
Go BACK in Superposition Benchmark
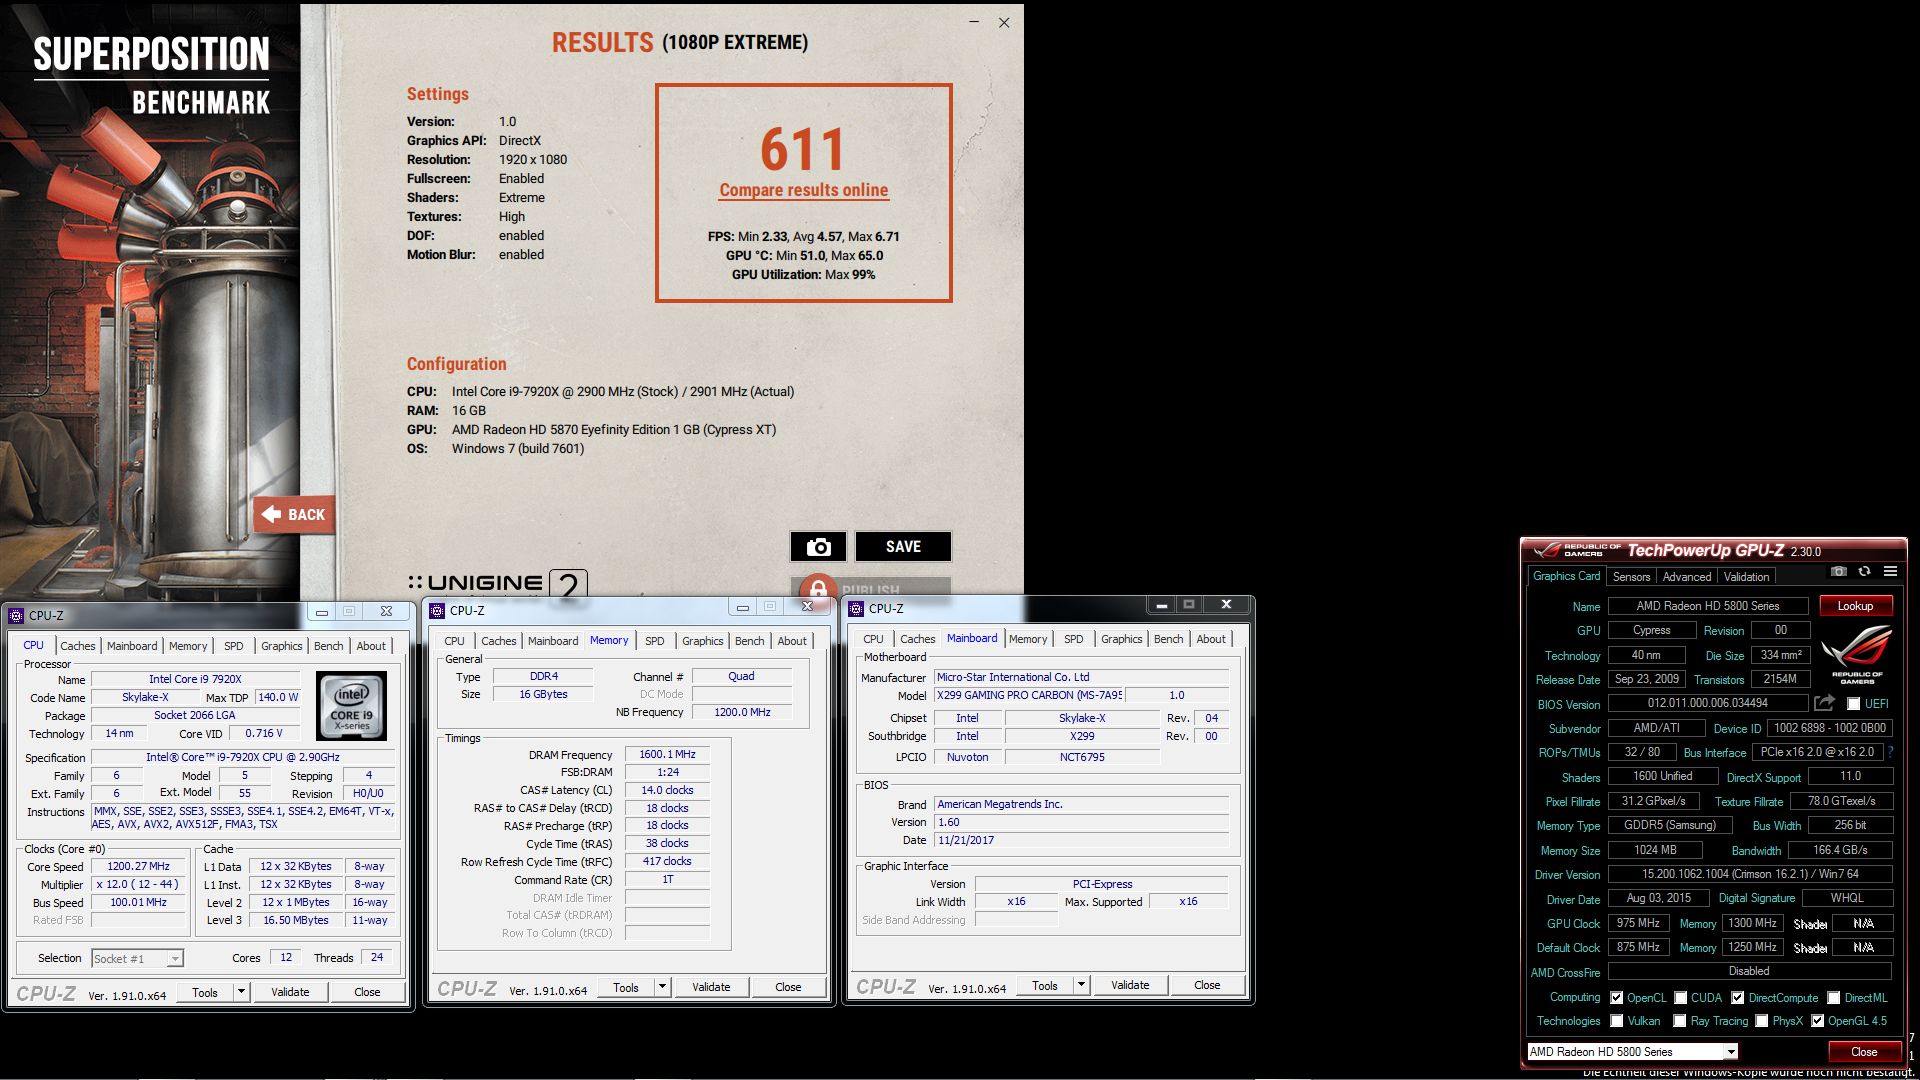pyautogui.click(x=293, y=514)
